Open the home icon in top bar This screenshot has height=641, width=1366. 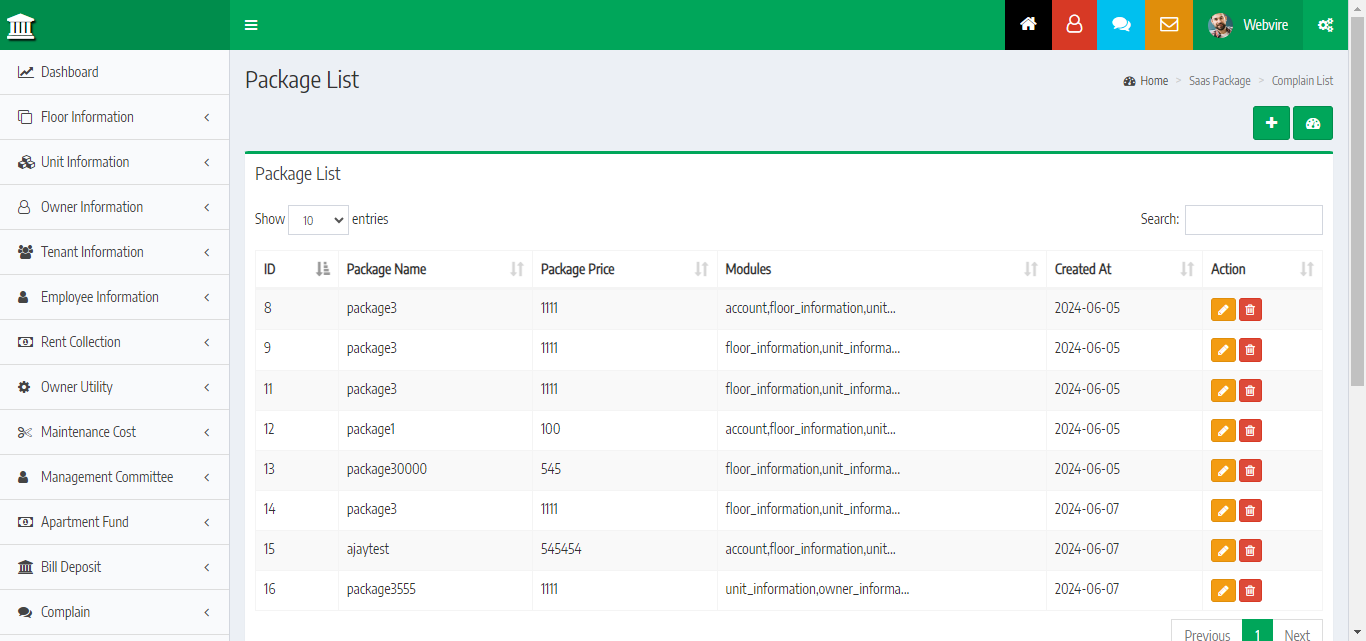tap(1028, 25)
